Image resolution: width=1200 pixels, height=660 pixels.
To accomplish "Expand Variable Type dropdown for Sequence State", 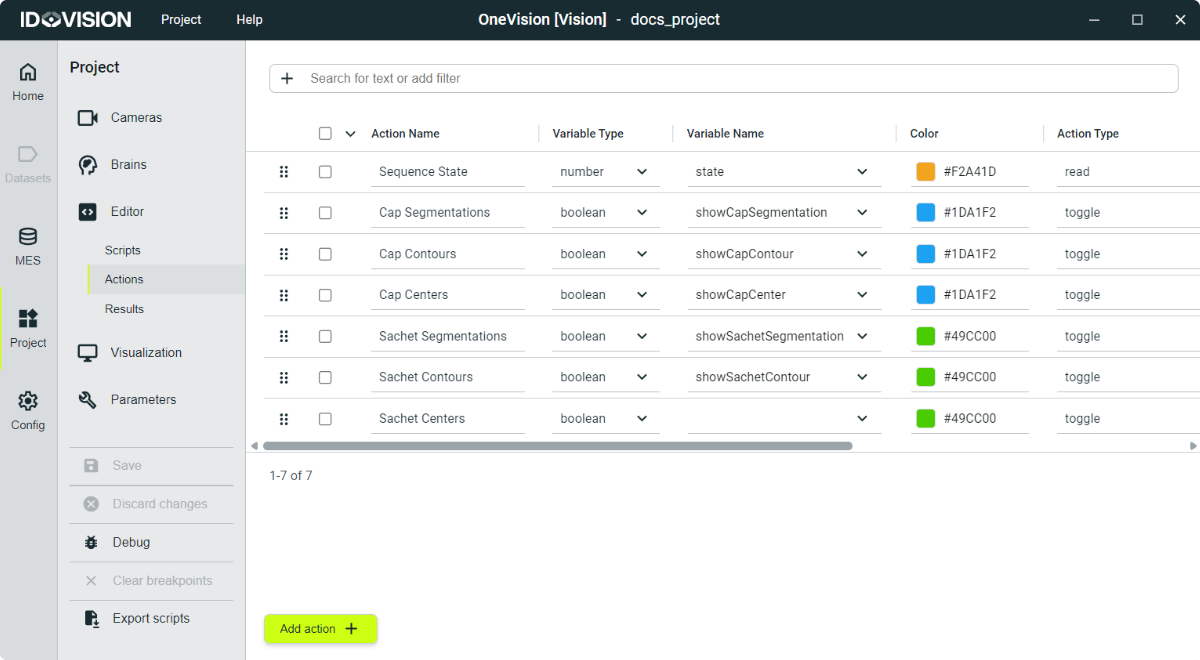I will (x=642, y=172).
